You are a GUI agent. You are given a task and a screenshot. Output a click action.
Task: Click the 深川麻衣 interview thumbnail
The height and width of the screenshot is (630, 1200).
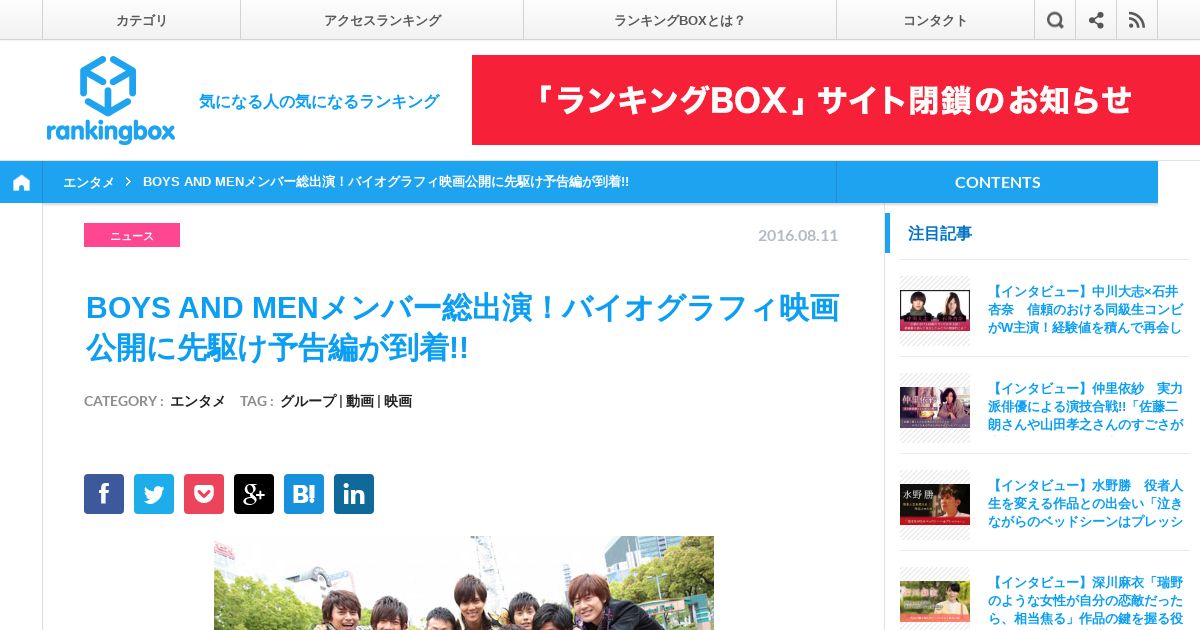coord(935,601)
